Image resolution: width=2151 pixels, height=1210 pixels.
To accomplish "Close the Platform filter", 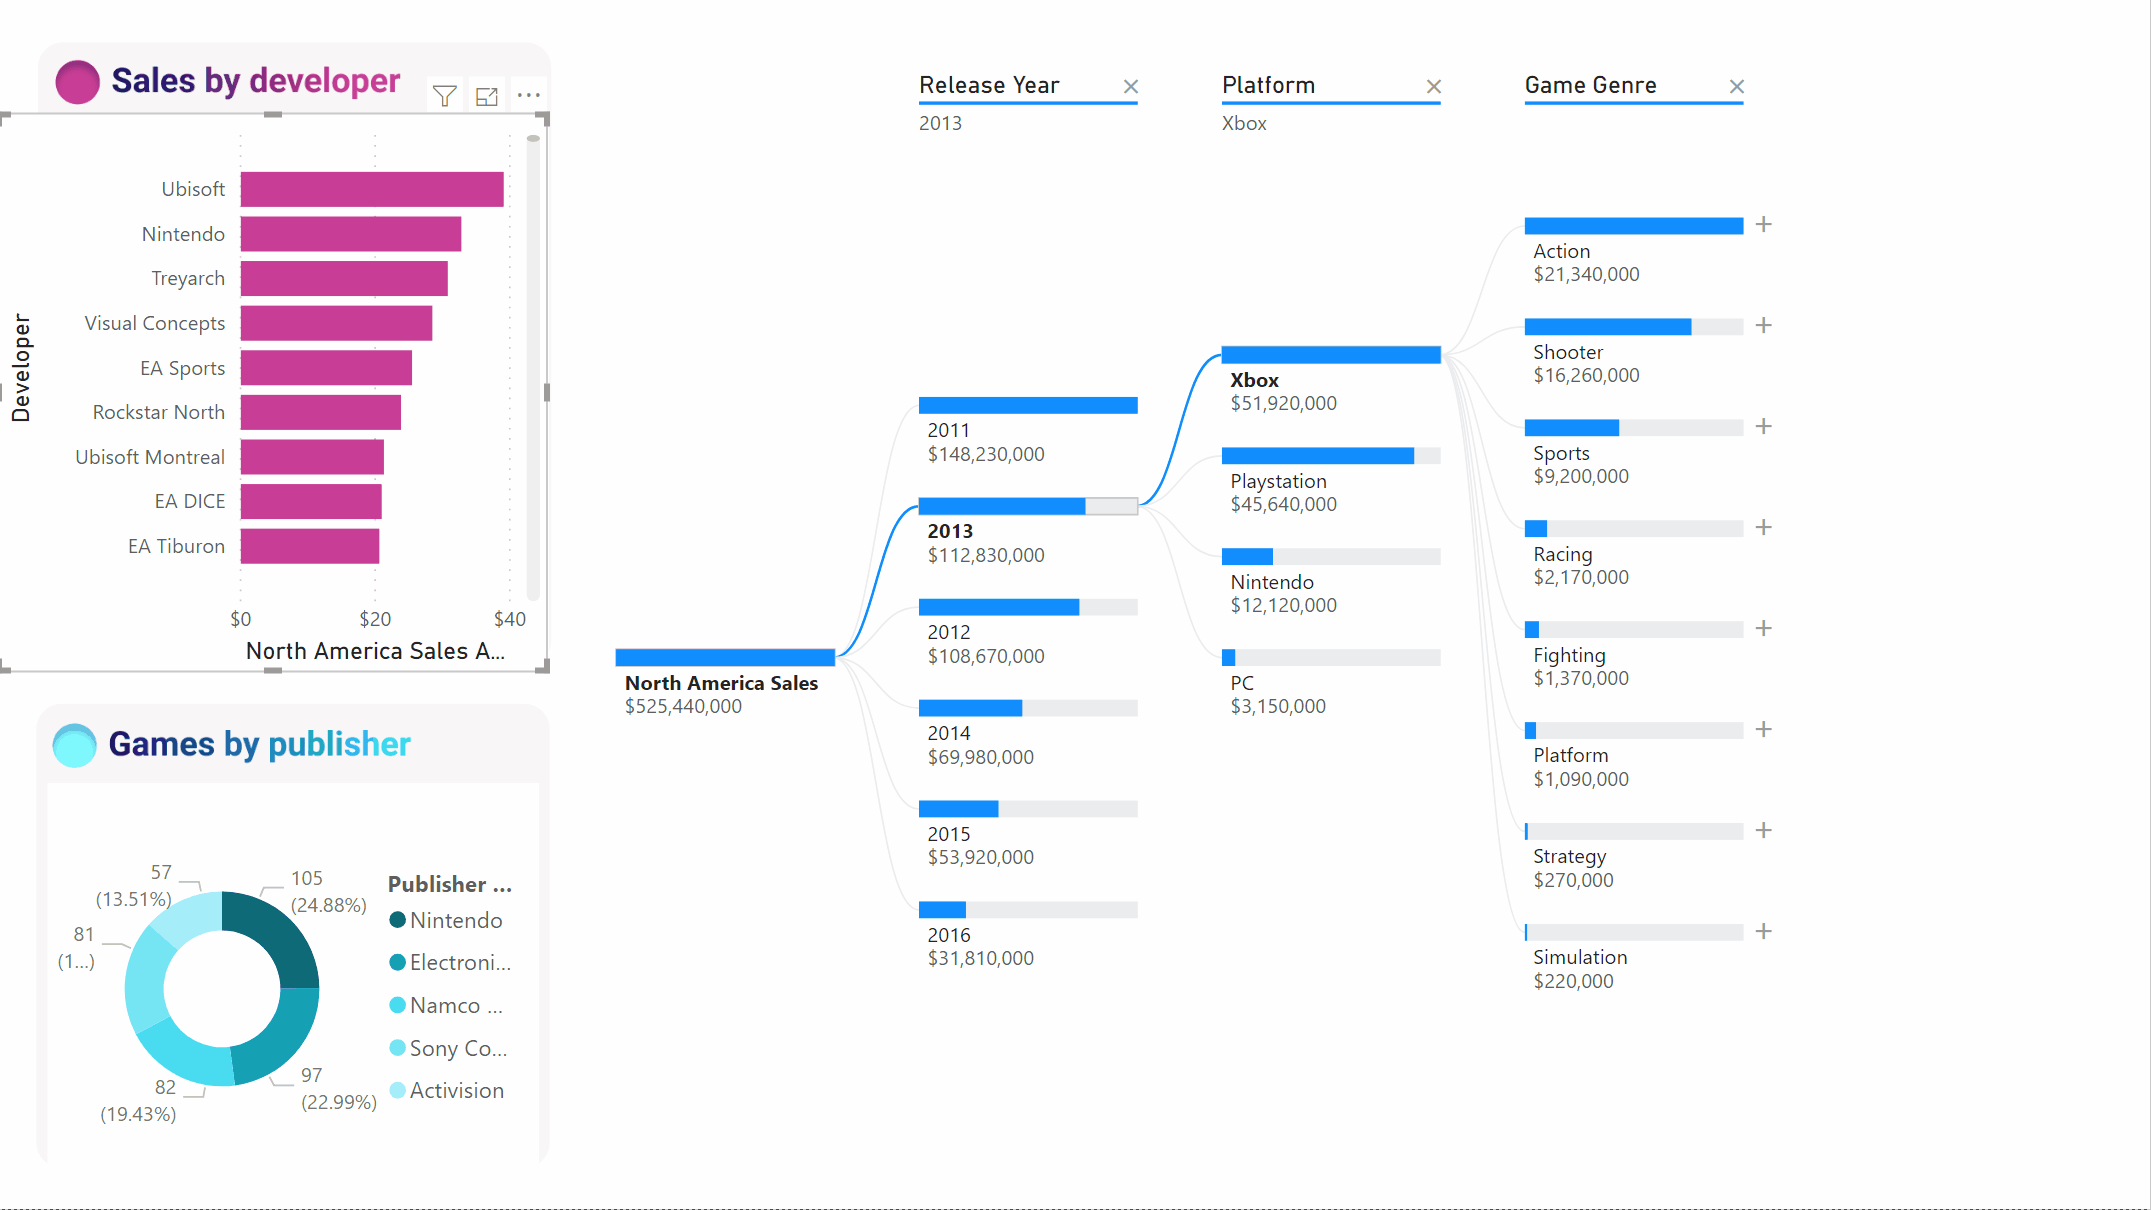I will click(x=1433, y=84).
